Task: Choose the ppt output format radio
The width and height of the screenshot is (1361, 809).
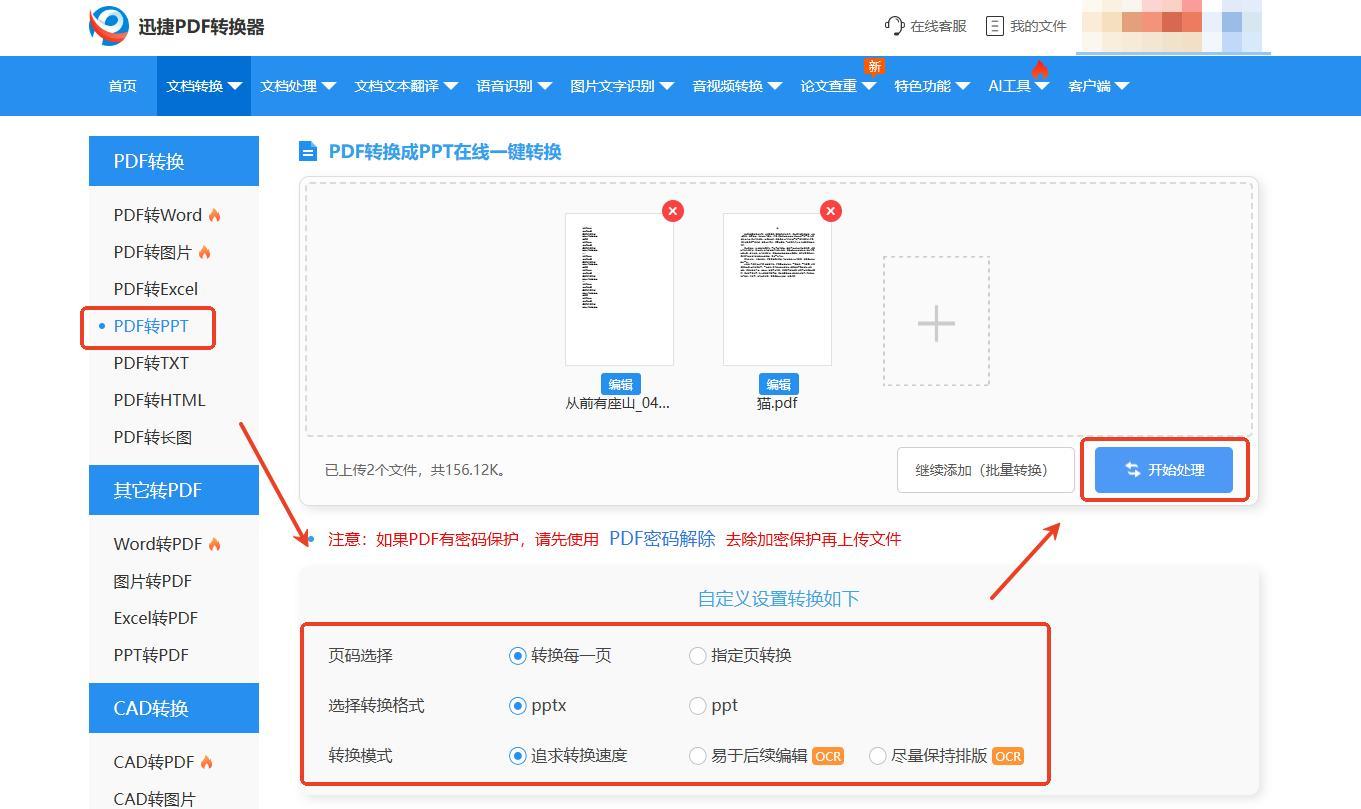Action: click(698, 706)
